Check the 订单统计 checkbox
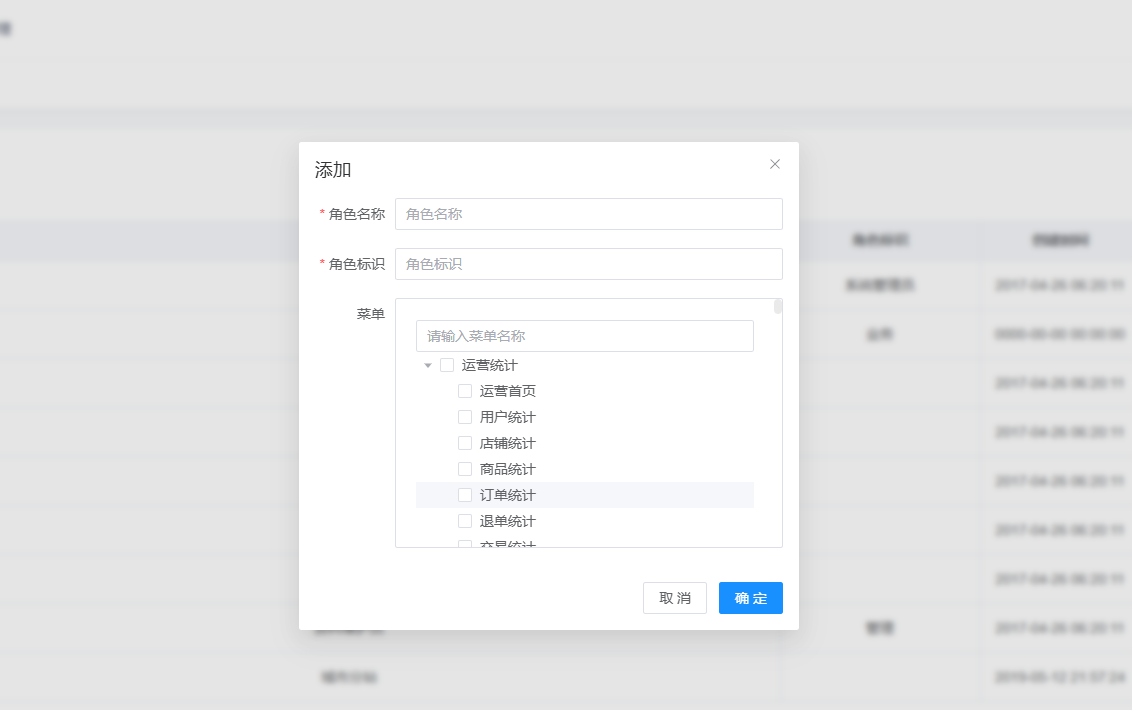 [465, 495]
